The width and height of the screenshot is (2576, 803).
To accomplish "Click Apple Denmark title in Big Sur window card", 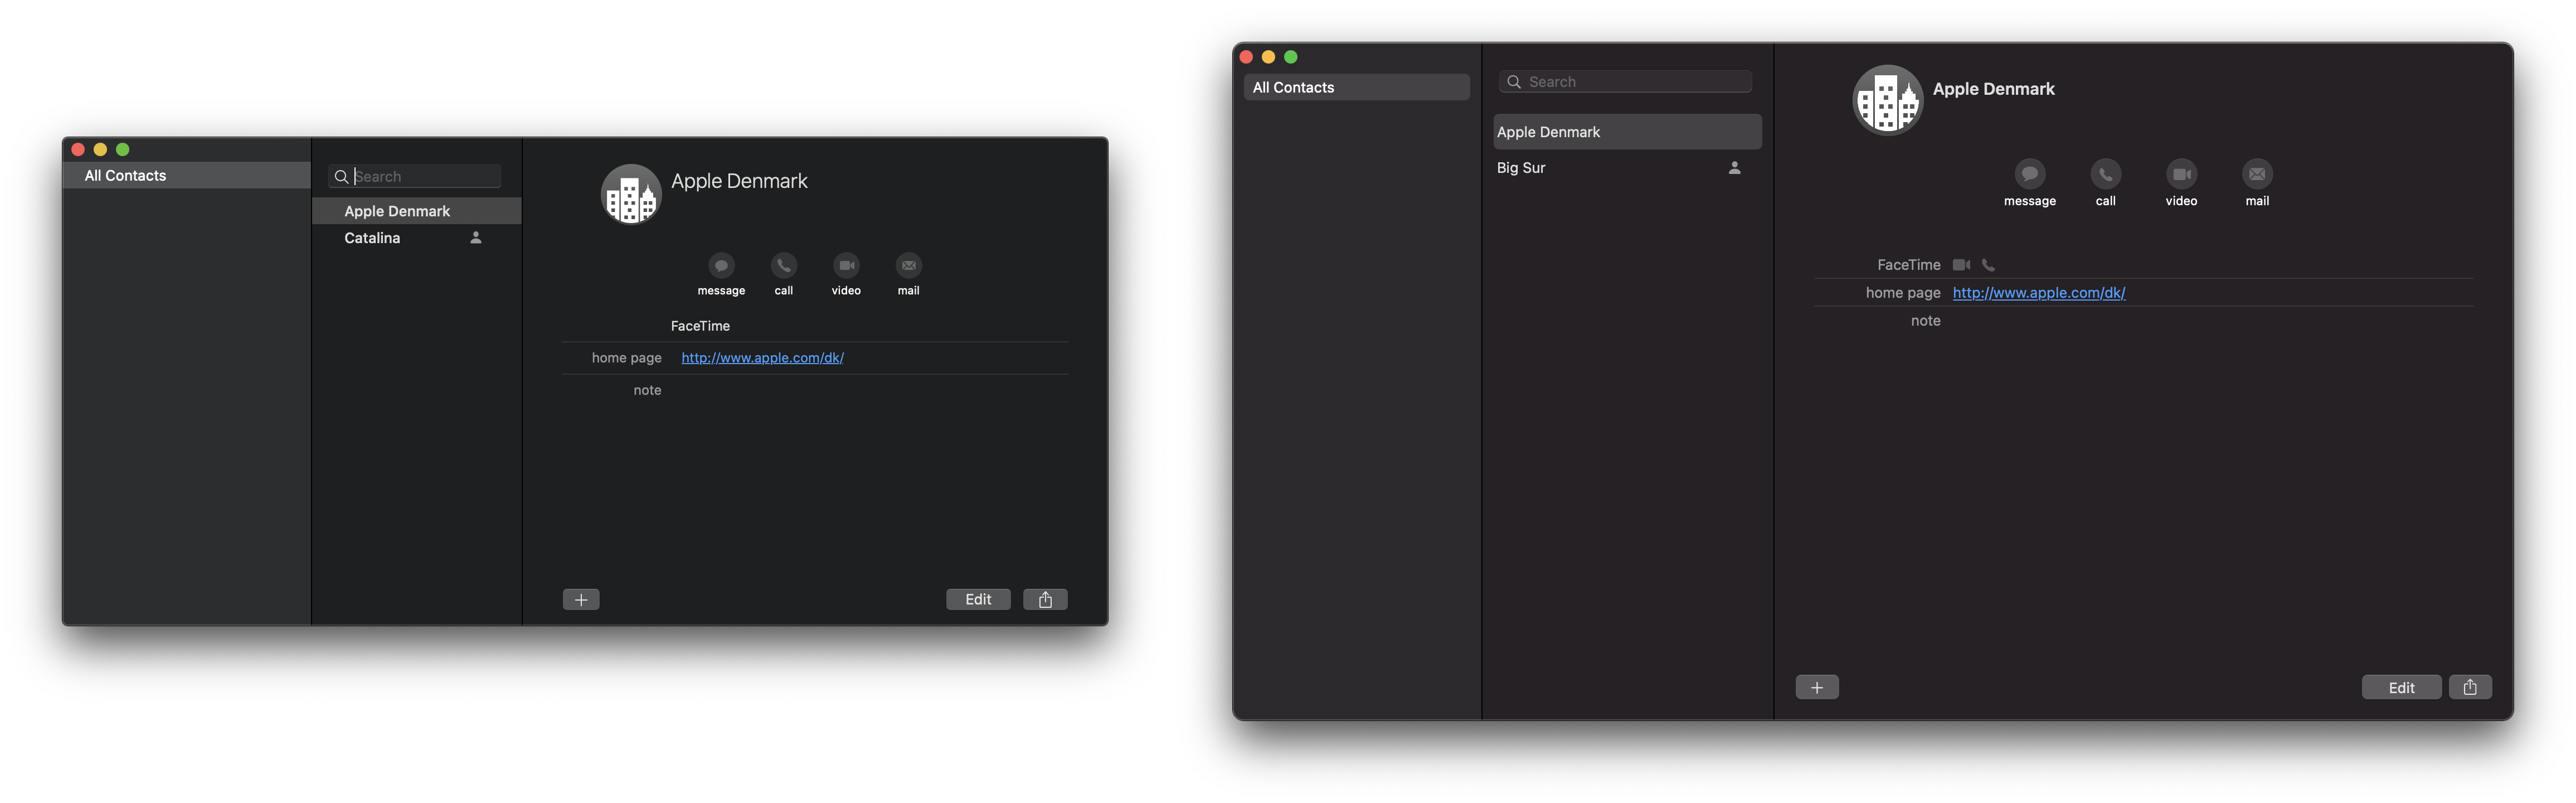I will coord(1993,89).
